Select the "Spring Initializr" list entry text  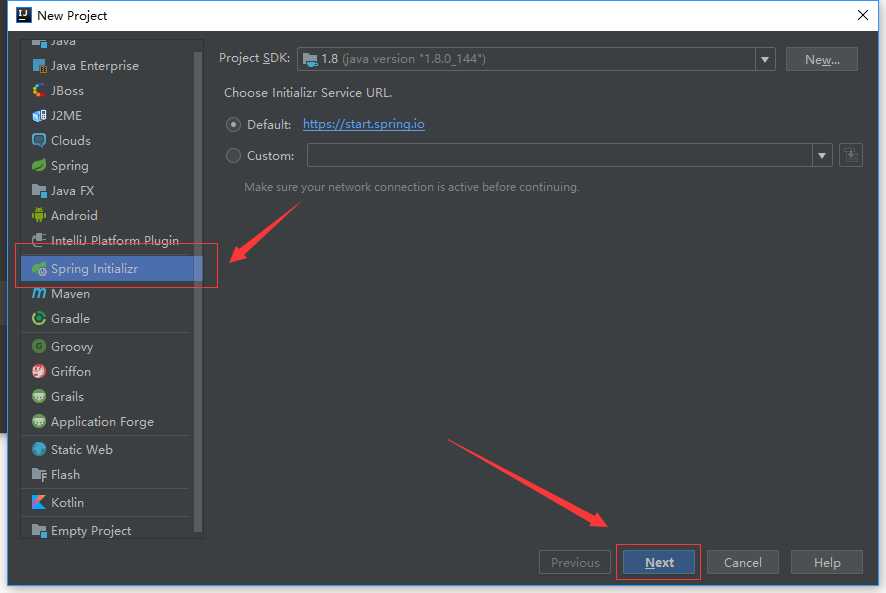[x=94, y=269]
